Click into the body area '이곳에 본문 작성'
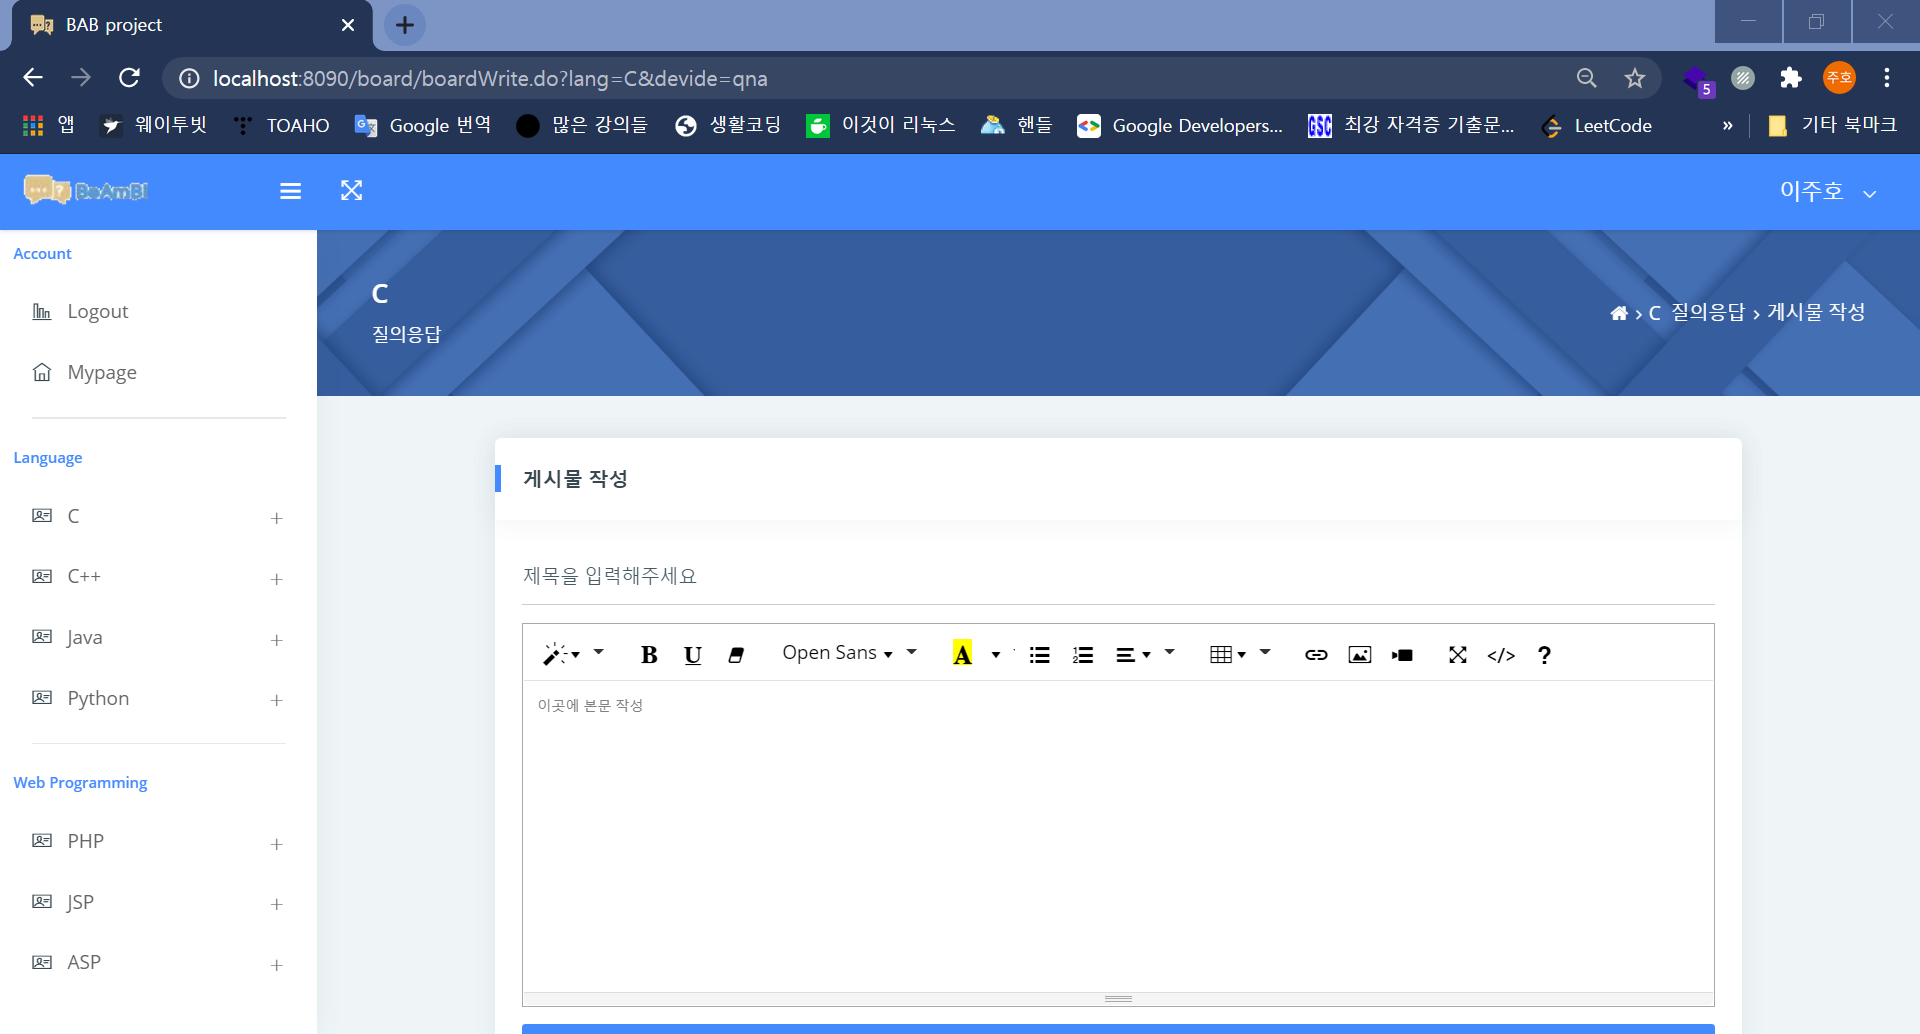 [1118, 836]
